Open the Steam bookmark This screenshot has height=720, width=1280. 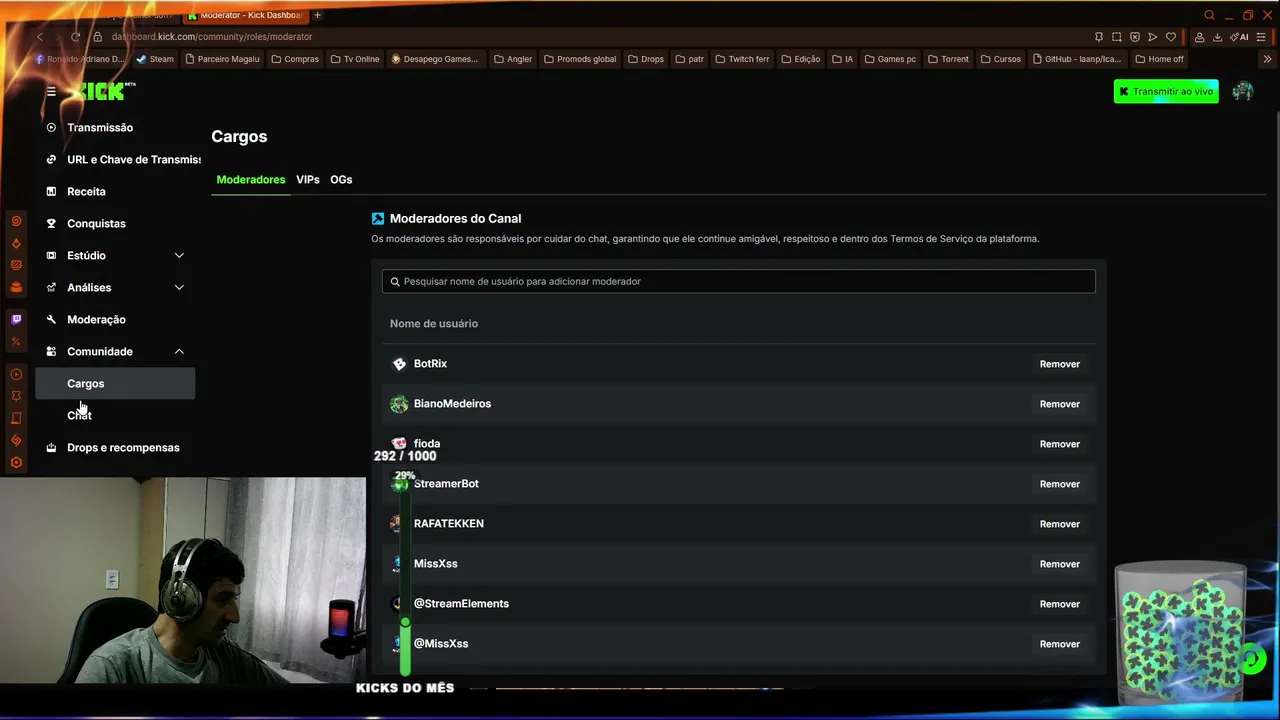tap(155, 59)
